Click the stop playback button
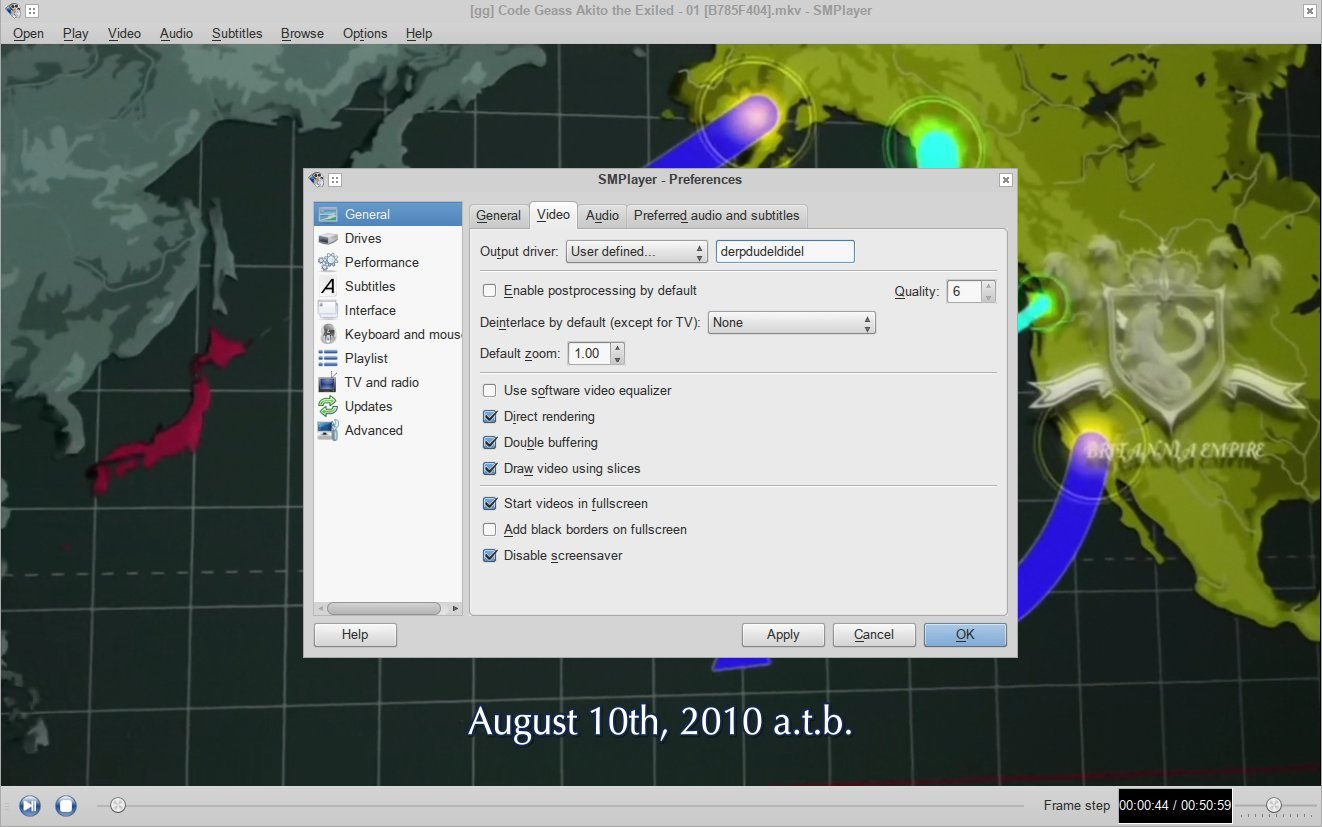Screen dimensions: 1322x827 point(66,805)
